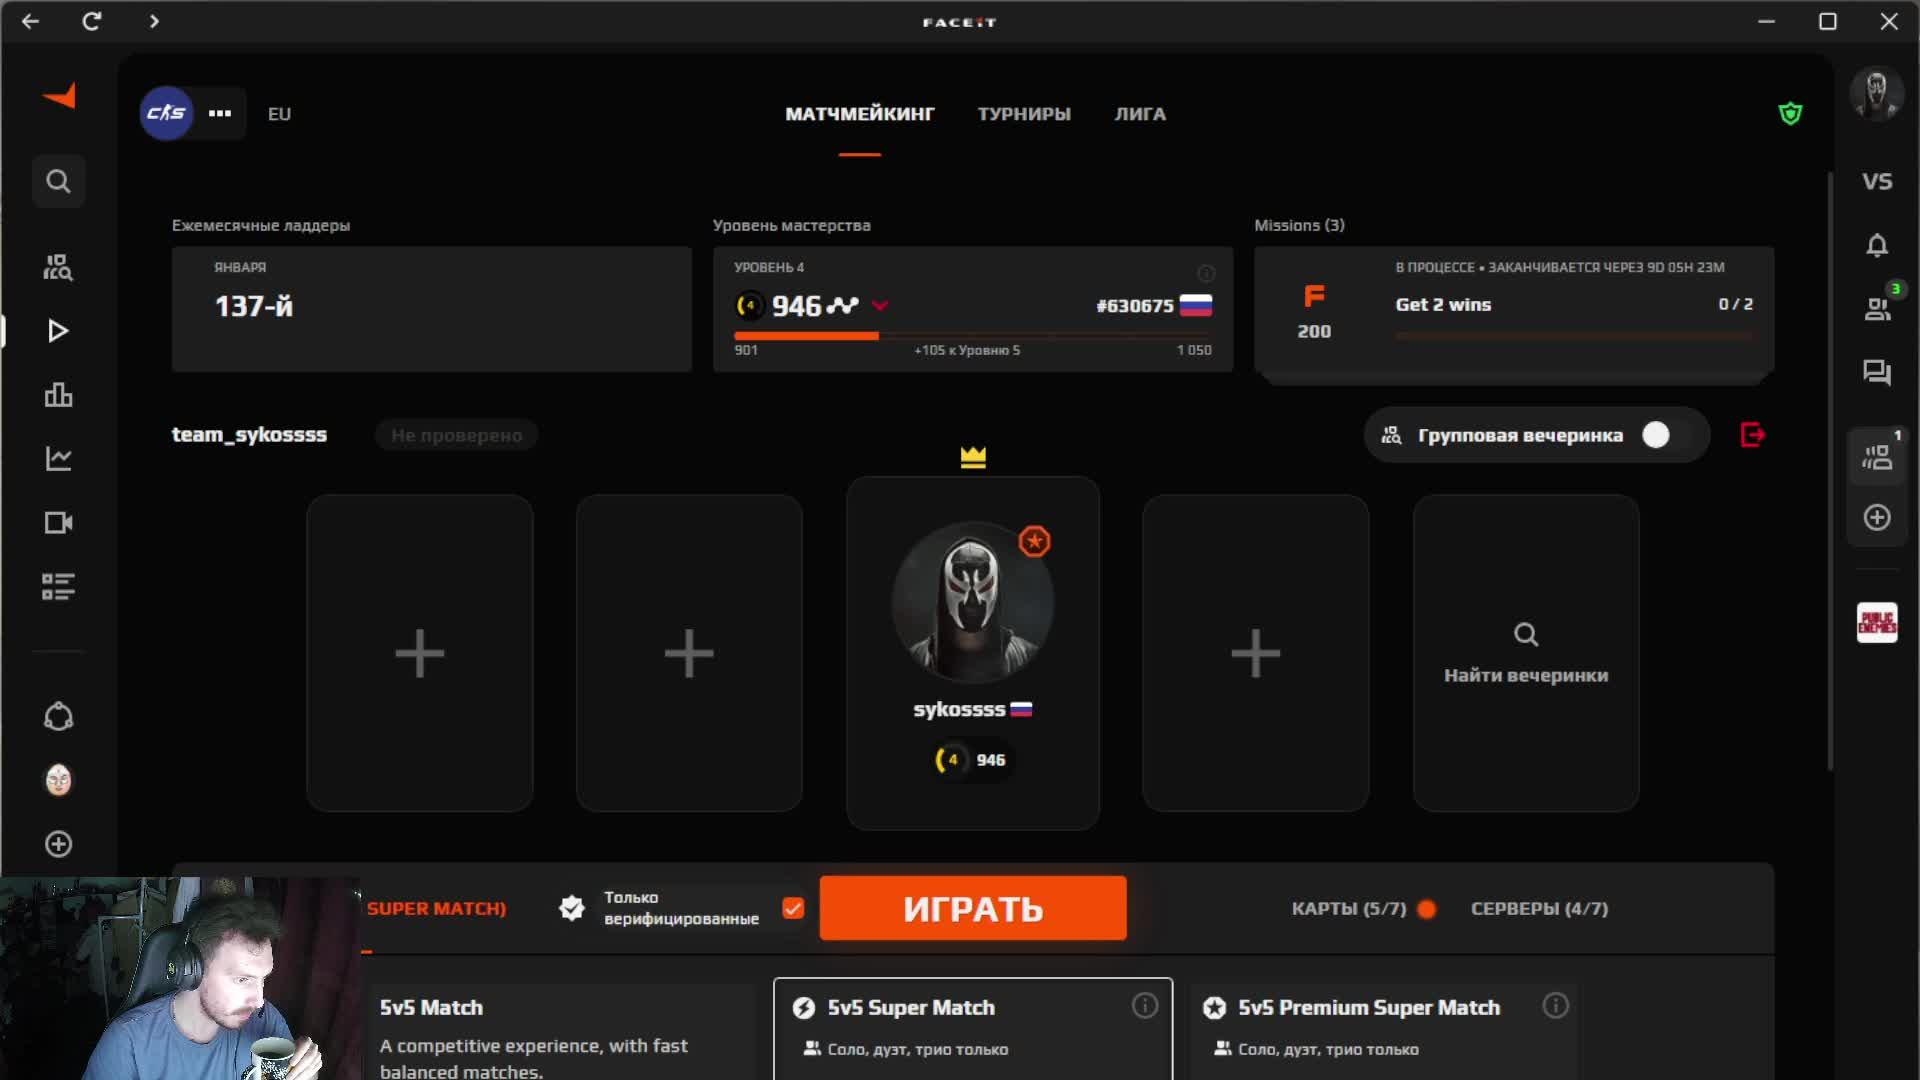Viewport: 1920px width, 1080px height.
Task: Click the 200 F points reward
Action: coord(1314,312)
